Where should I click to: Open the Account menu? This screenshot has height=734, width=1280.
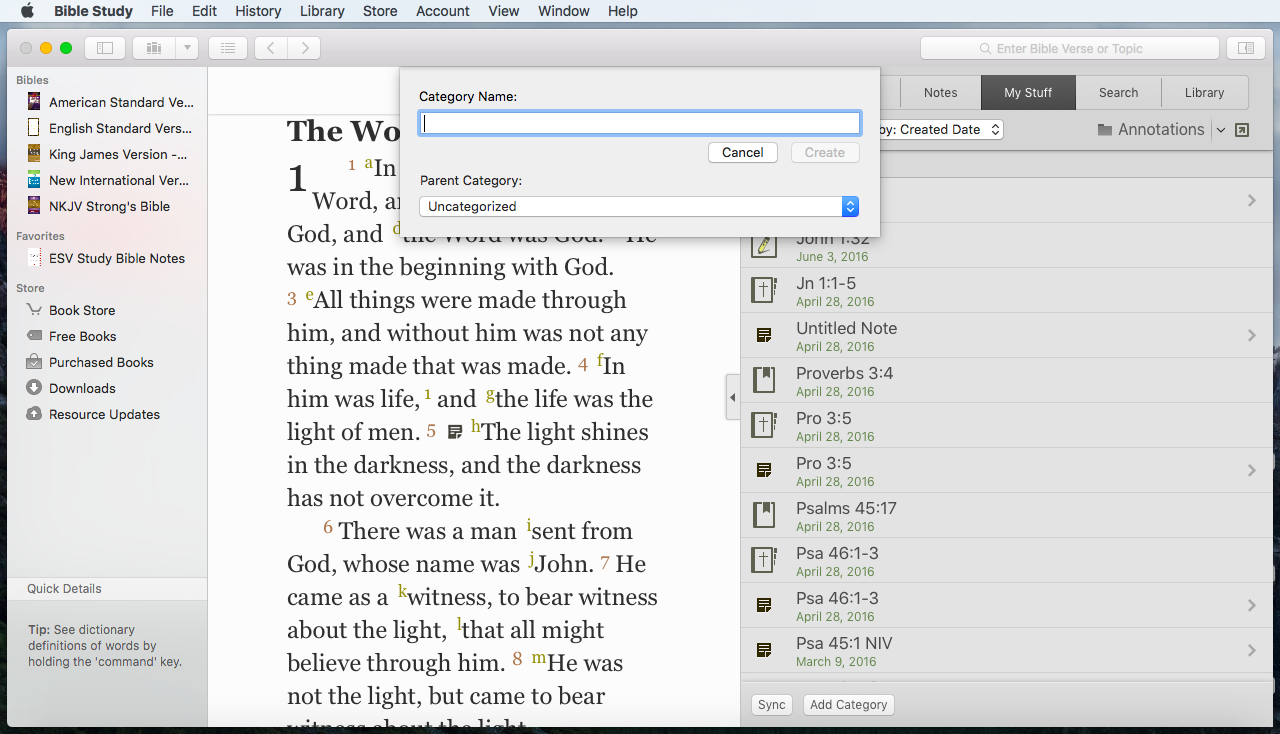[442, 11]
